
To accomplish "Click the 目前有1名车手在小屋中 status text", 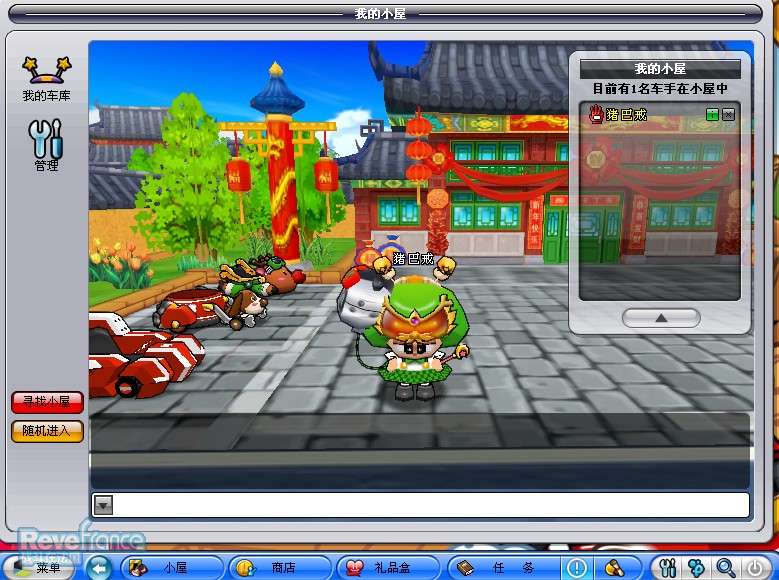I will click(660, 89).
